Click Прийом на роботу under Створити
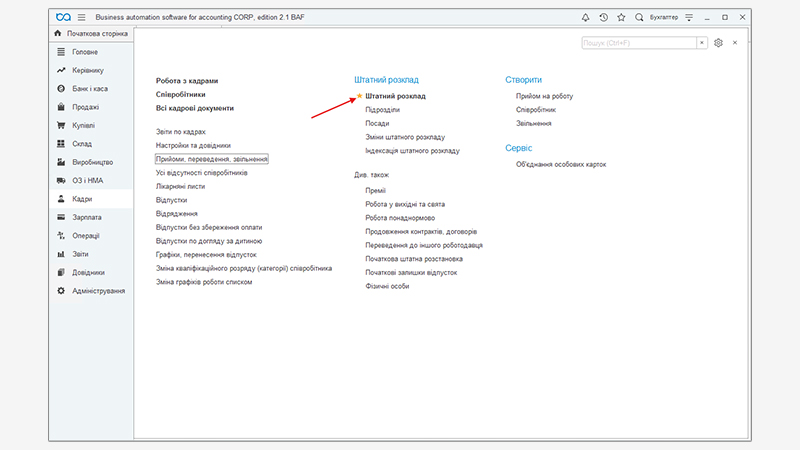 [x=544, y=96]
